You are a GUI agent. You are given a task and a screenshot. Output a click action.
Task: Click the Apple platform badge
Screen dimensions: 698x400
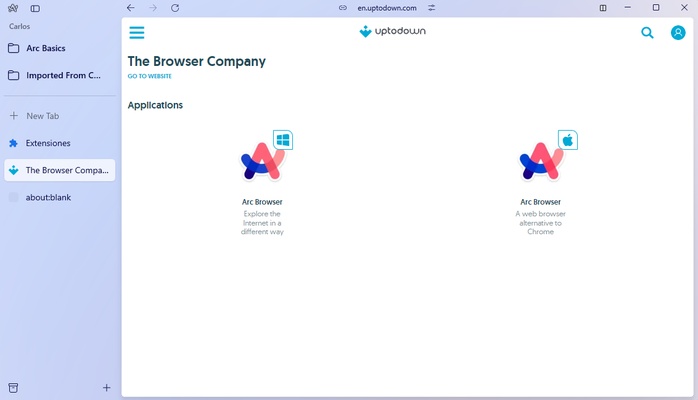click(568, 140)
